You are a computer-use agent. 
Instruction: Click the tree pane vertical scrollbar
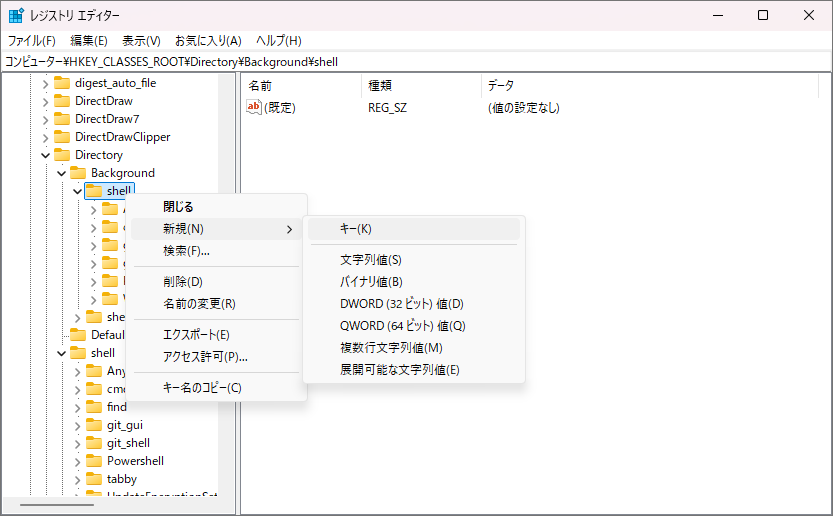pyautogui.click(x=227, y=285)
